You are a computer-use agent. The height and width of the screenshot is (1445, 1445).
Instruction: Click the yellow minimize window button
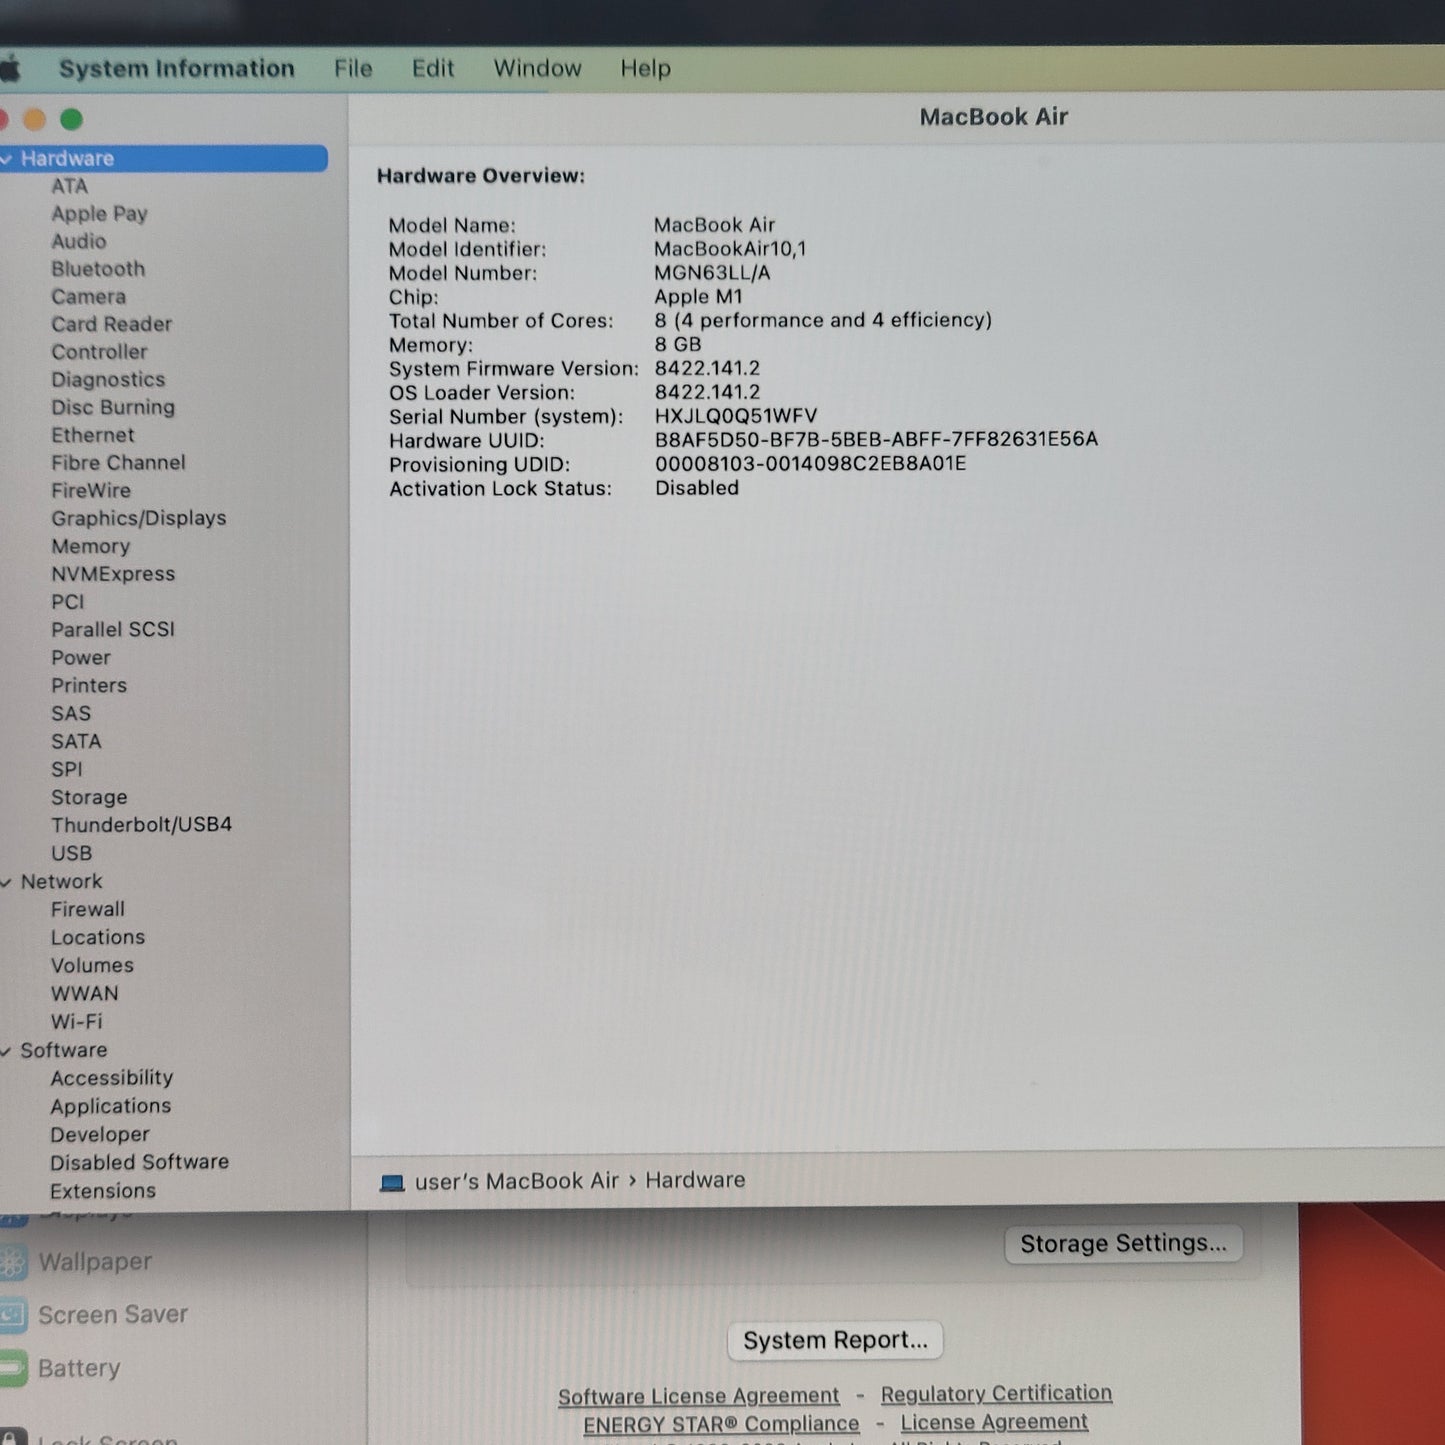[x=34, y=119]
